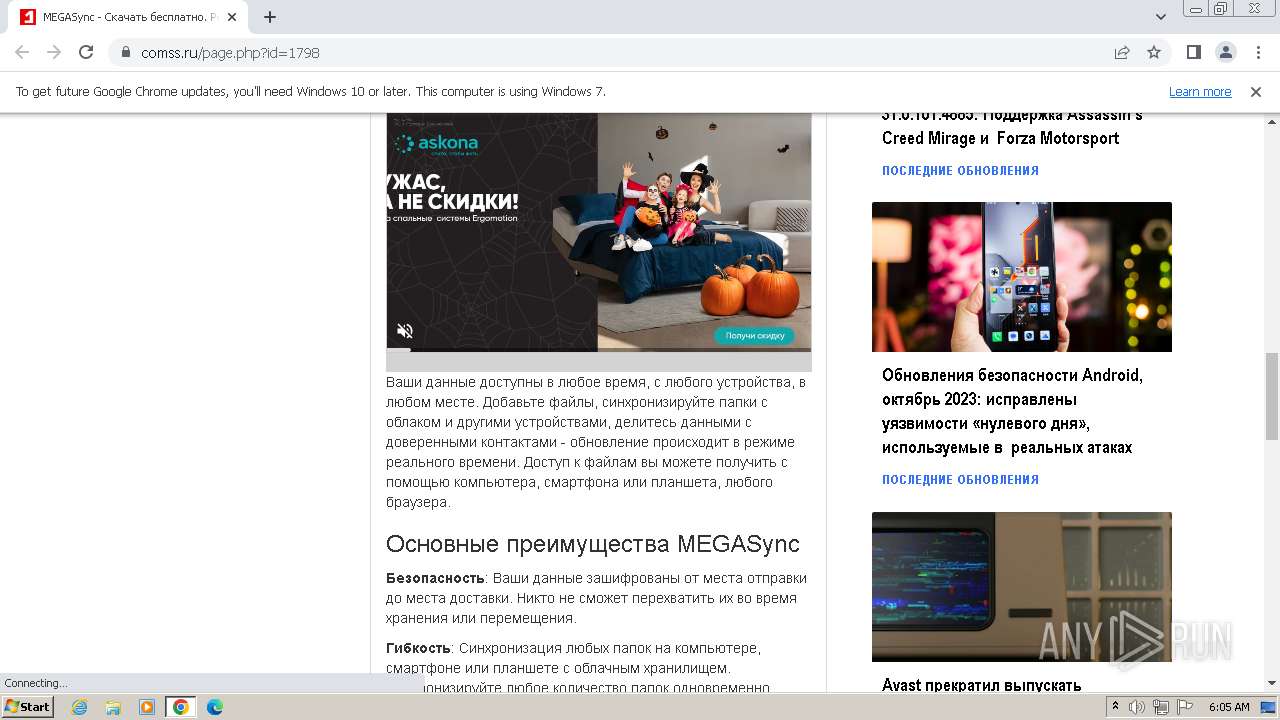Click the bold word "Гибкость"
The height and width of the screenshot is (720, 1280).
tap(418, 648)
